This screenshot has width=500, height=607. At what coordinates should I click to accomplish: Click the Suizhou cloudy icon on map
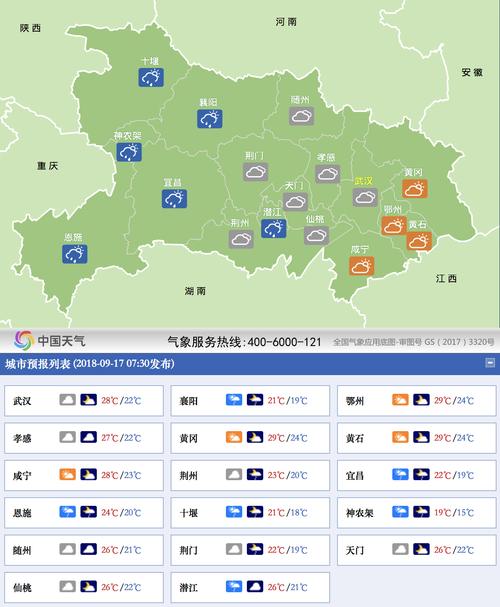pyautogui.click(x=301, y=116)
